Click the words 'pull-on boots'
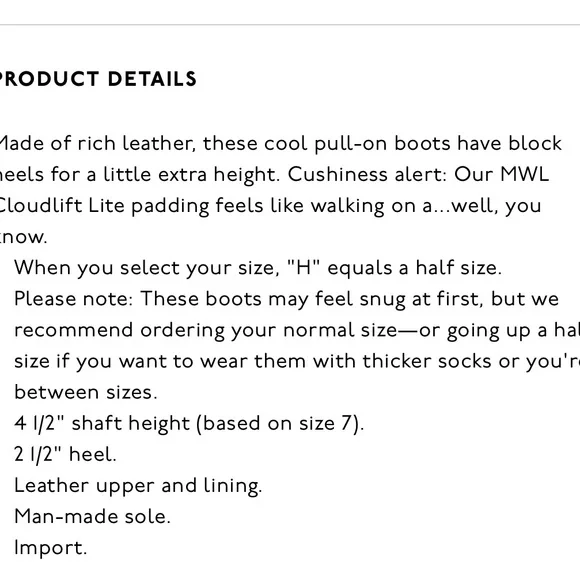580x580 pixels. [382, 144]
